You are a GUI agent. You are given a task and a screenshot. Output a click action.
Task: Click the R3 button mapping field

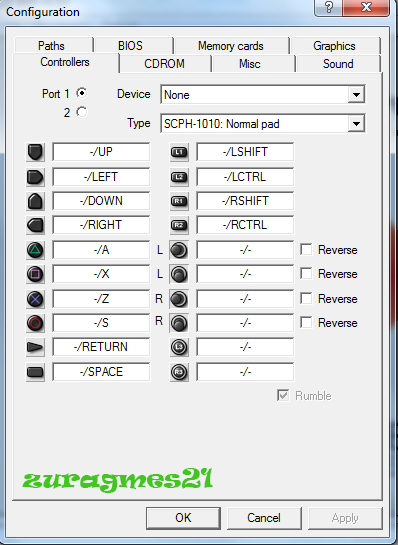point(245,372)
